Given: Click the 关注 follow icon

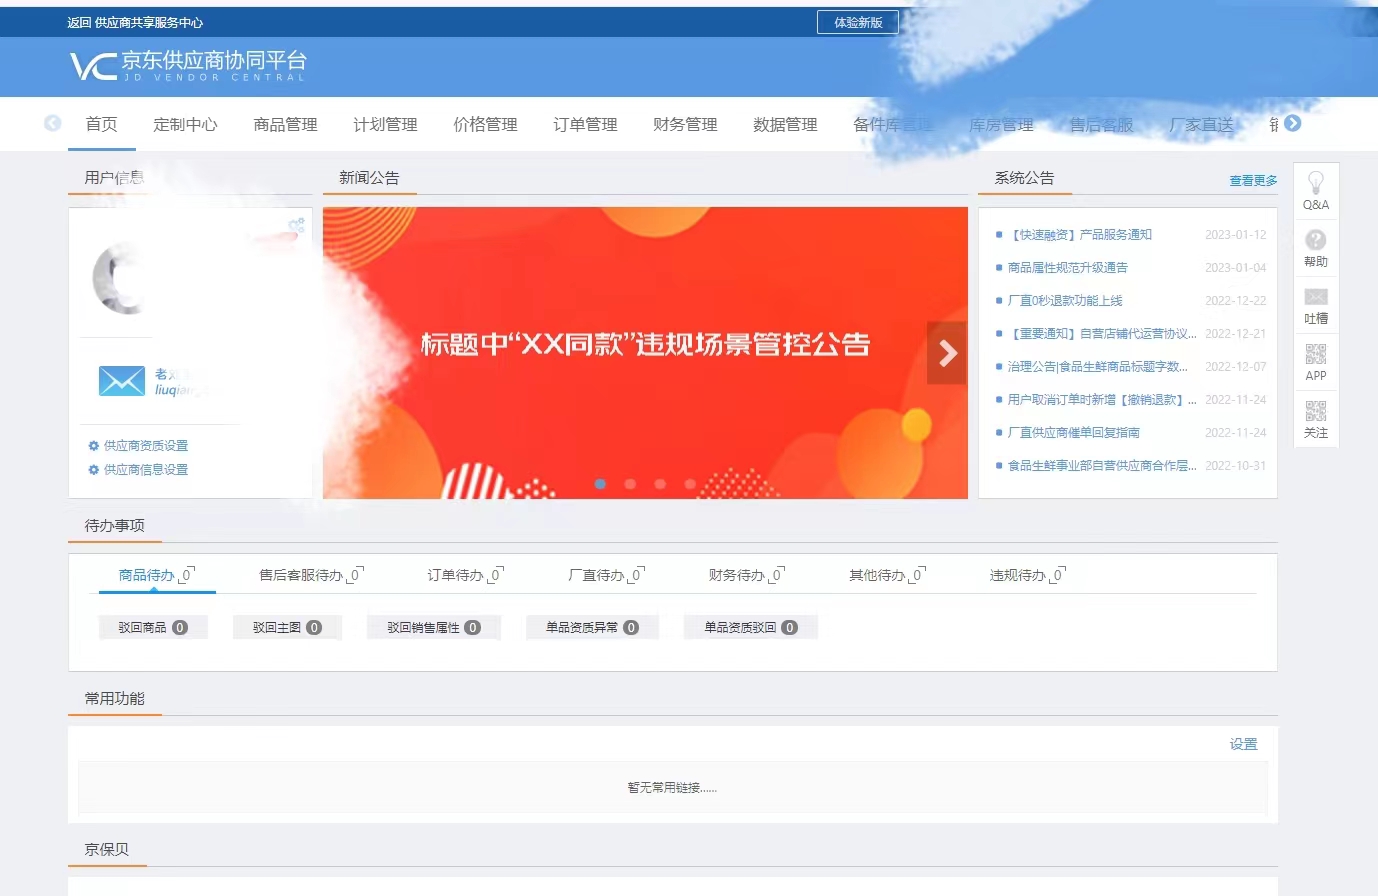Looking at the screenshot, I should tap(1315, 419).
